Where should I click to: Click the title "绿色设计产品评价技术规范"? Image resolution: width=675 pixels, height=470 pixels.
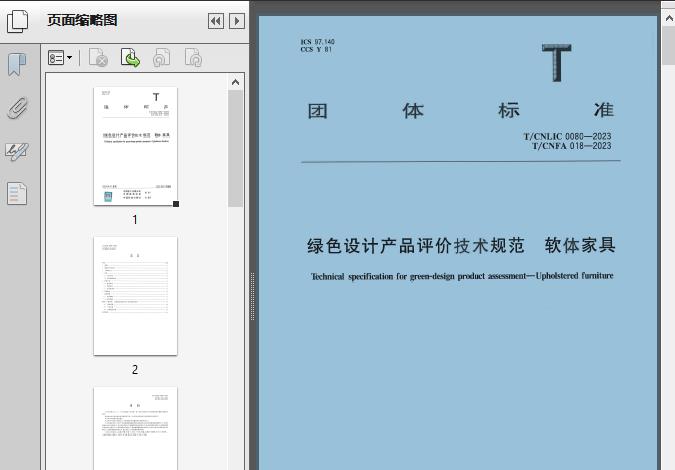tap(416, 246)
